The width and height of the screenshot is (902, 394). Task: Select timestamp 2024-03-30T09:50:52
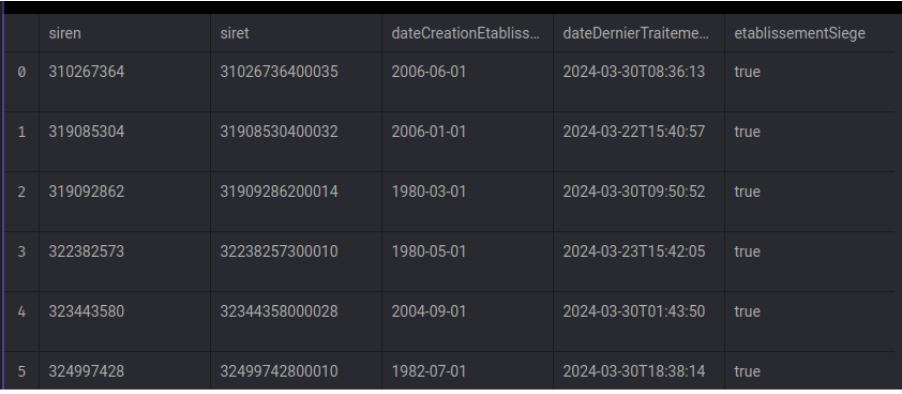tap(634, 192)
